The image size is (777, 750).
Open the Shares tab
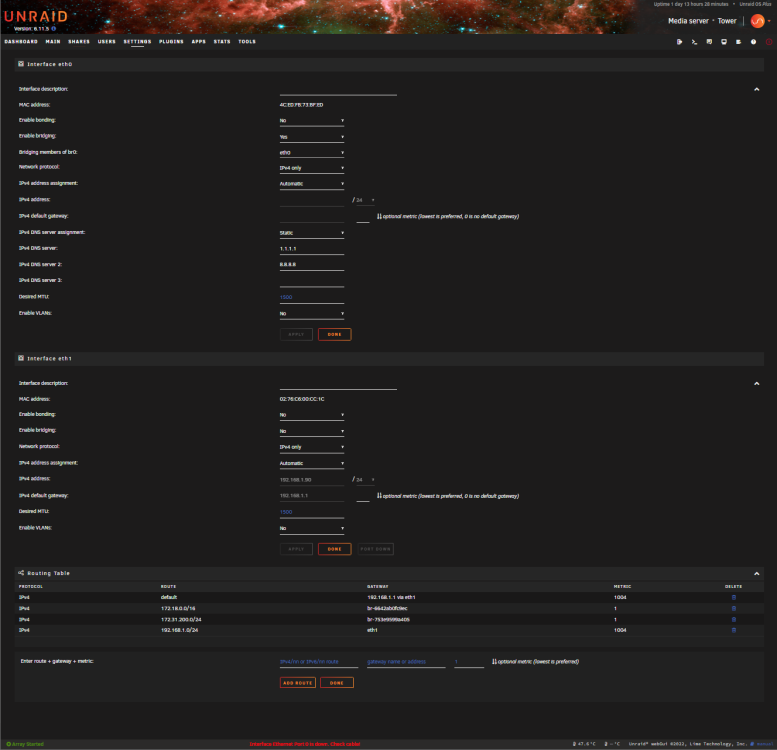(x=79, y=42)
